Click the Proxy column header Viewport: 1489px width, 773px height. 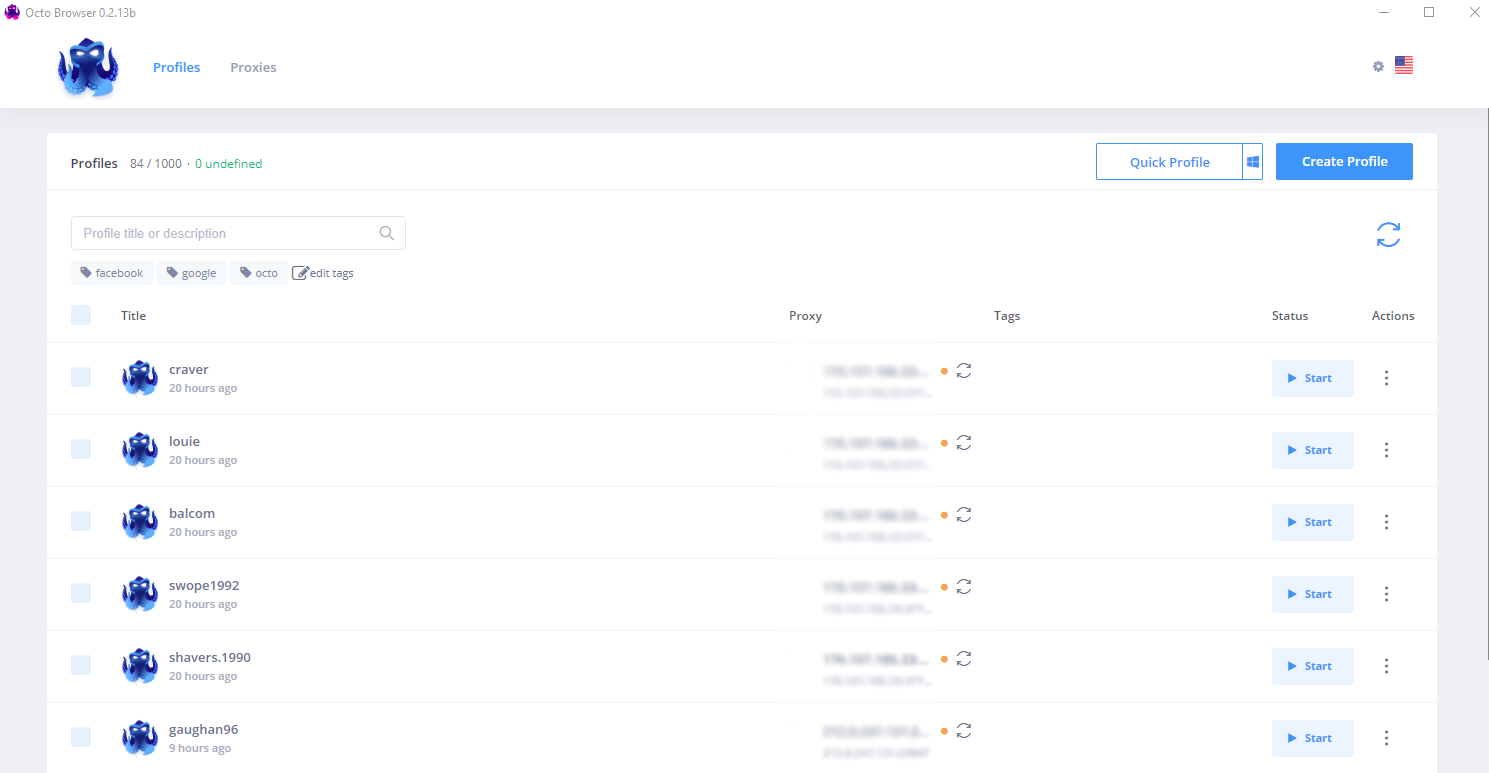pyautogui.click(x=805, y=315)
